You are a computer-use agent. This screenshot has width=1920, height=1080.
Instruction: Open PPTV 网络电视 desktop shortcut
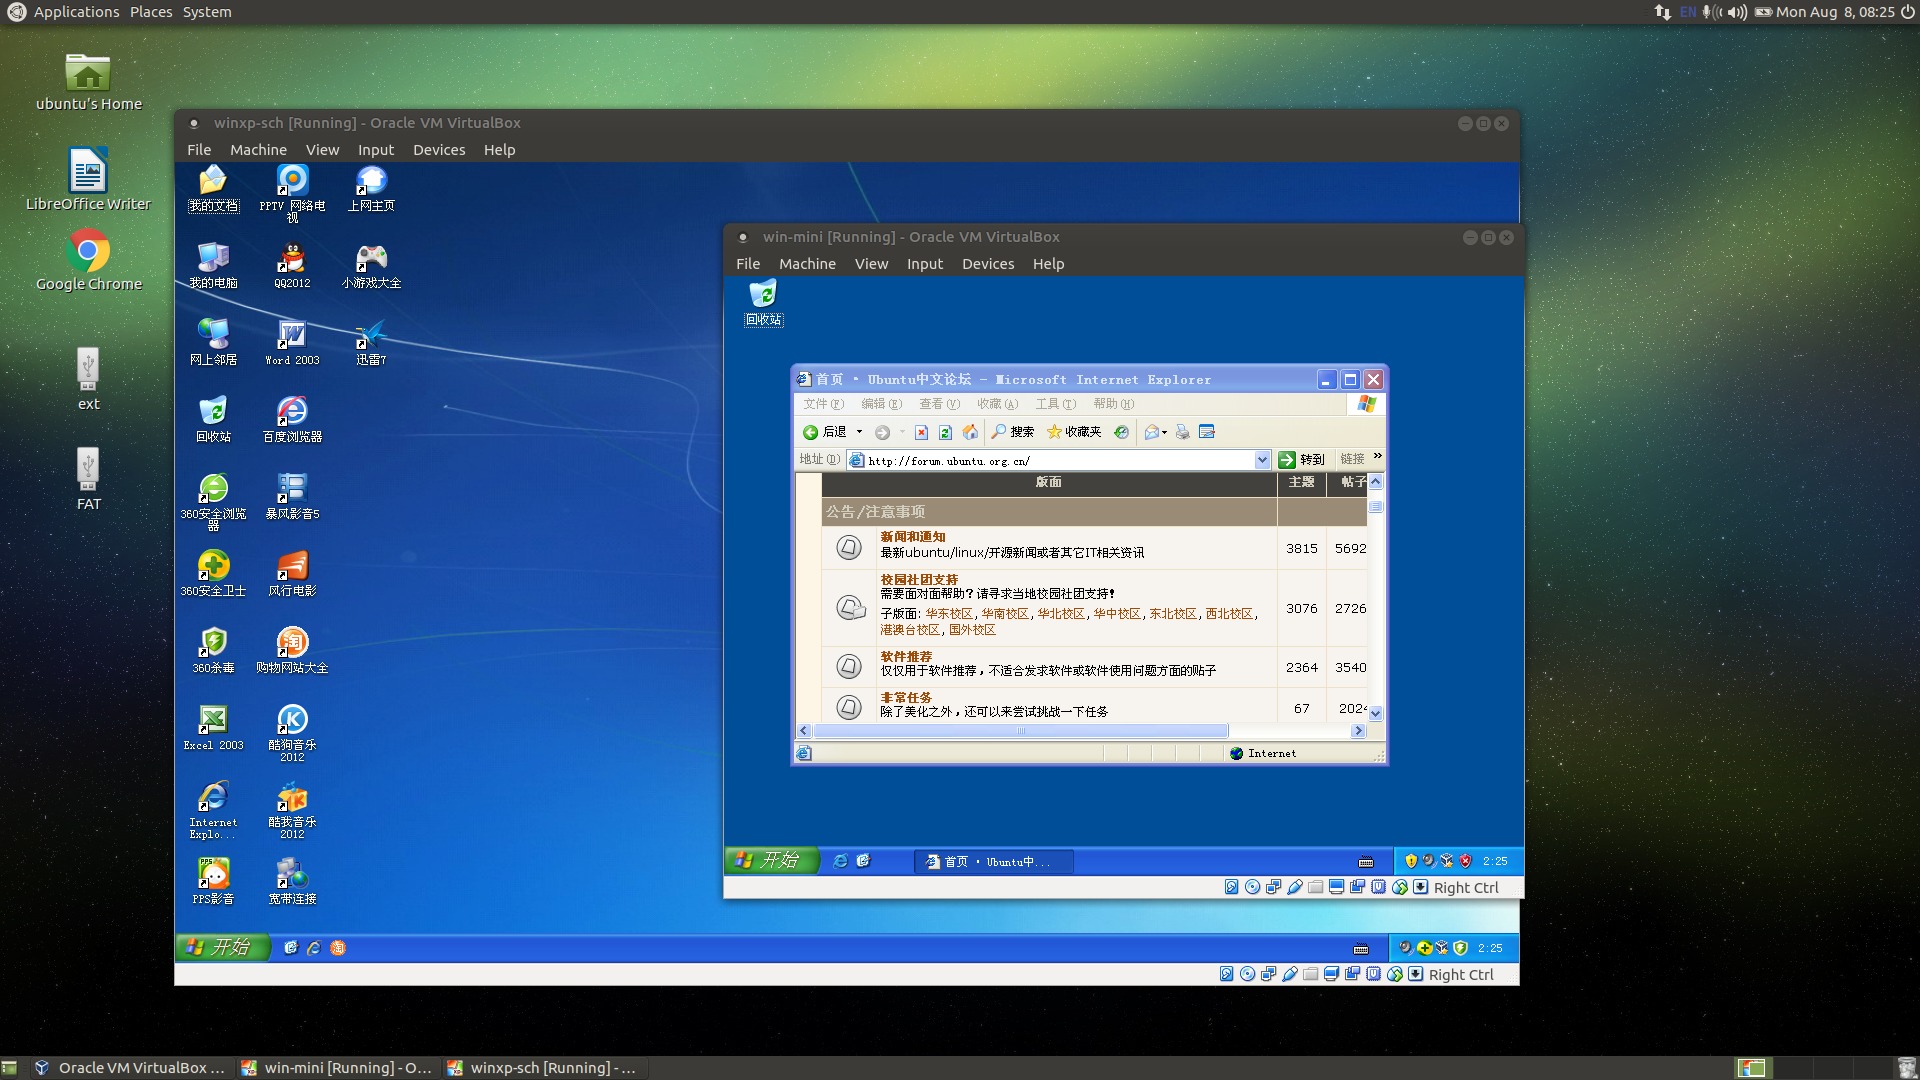pos(292,193)
